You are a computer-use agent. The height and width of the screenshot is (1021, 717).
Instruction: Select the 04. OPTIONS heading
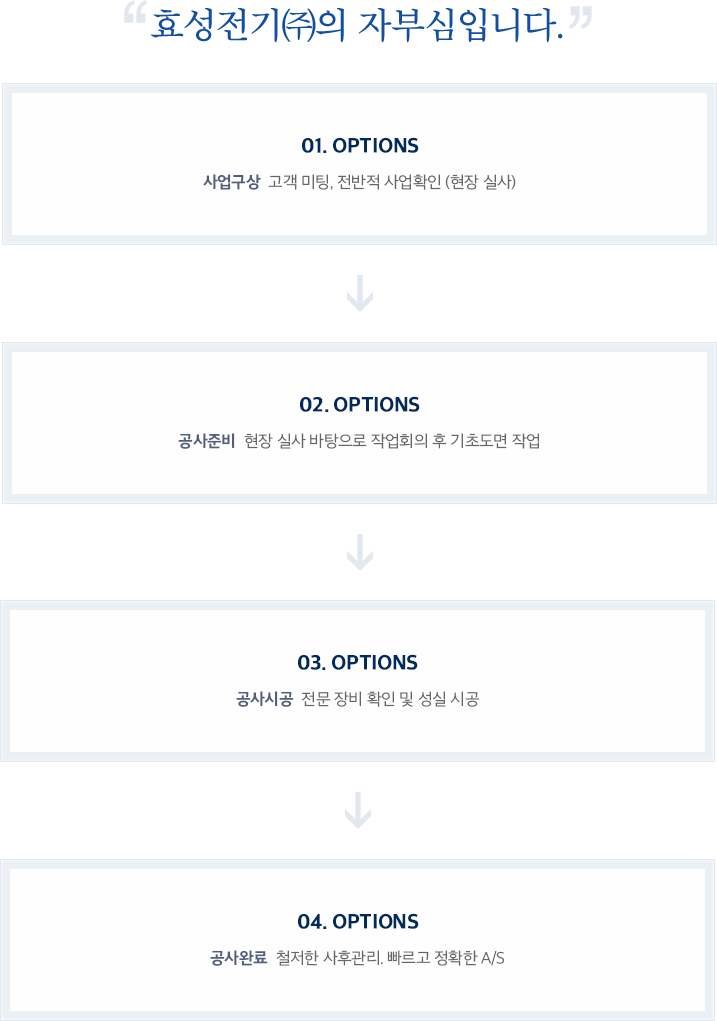pos(358,921)
